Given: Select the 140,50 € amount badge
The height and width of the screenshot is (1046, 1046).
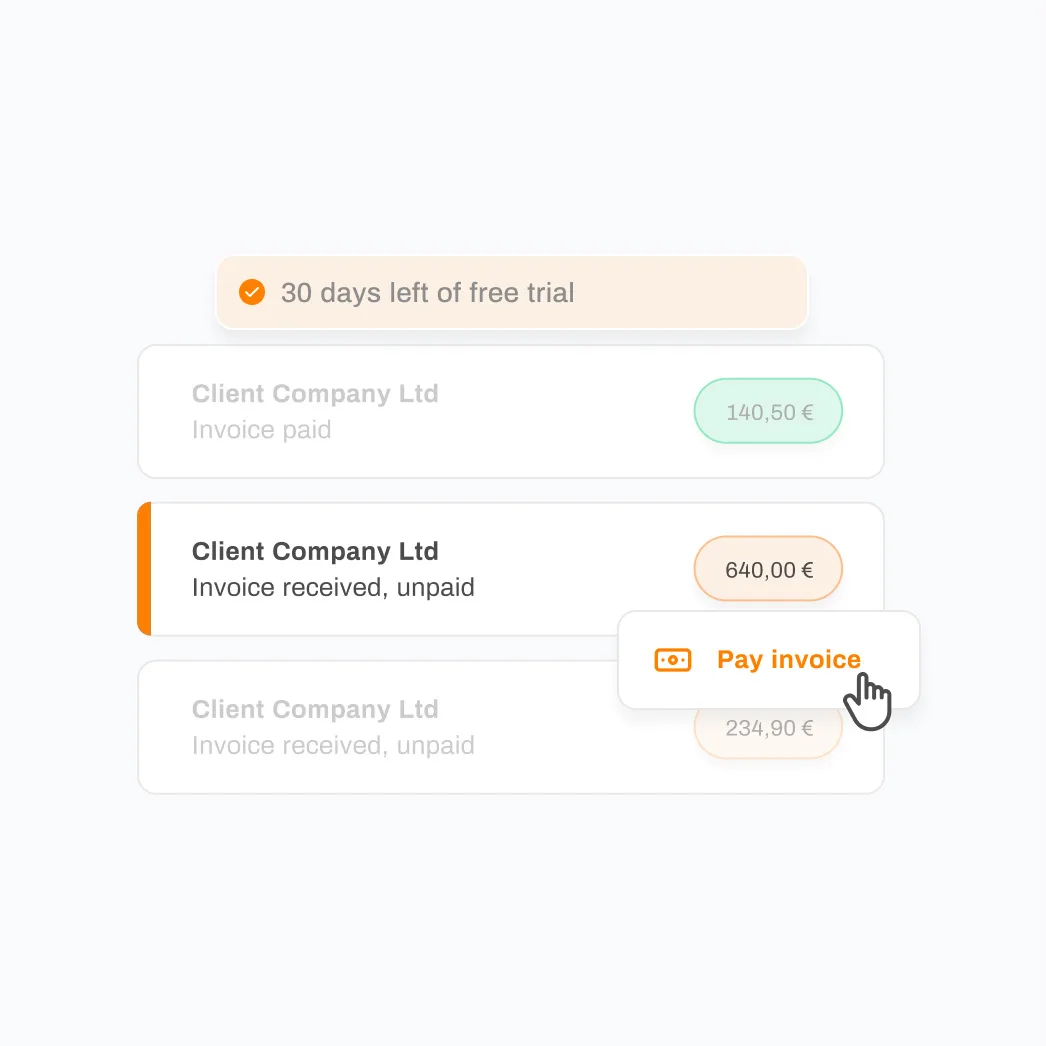Looking at the screenshot, I should click(768, 411).
